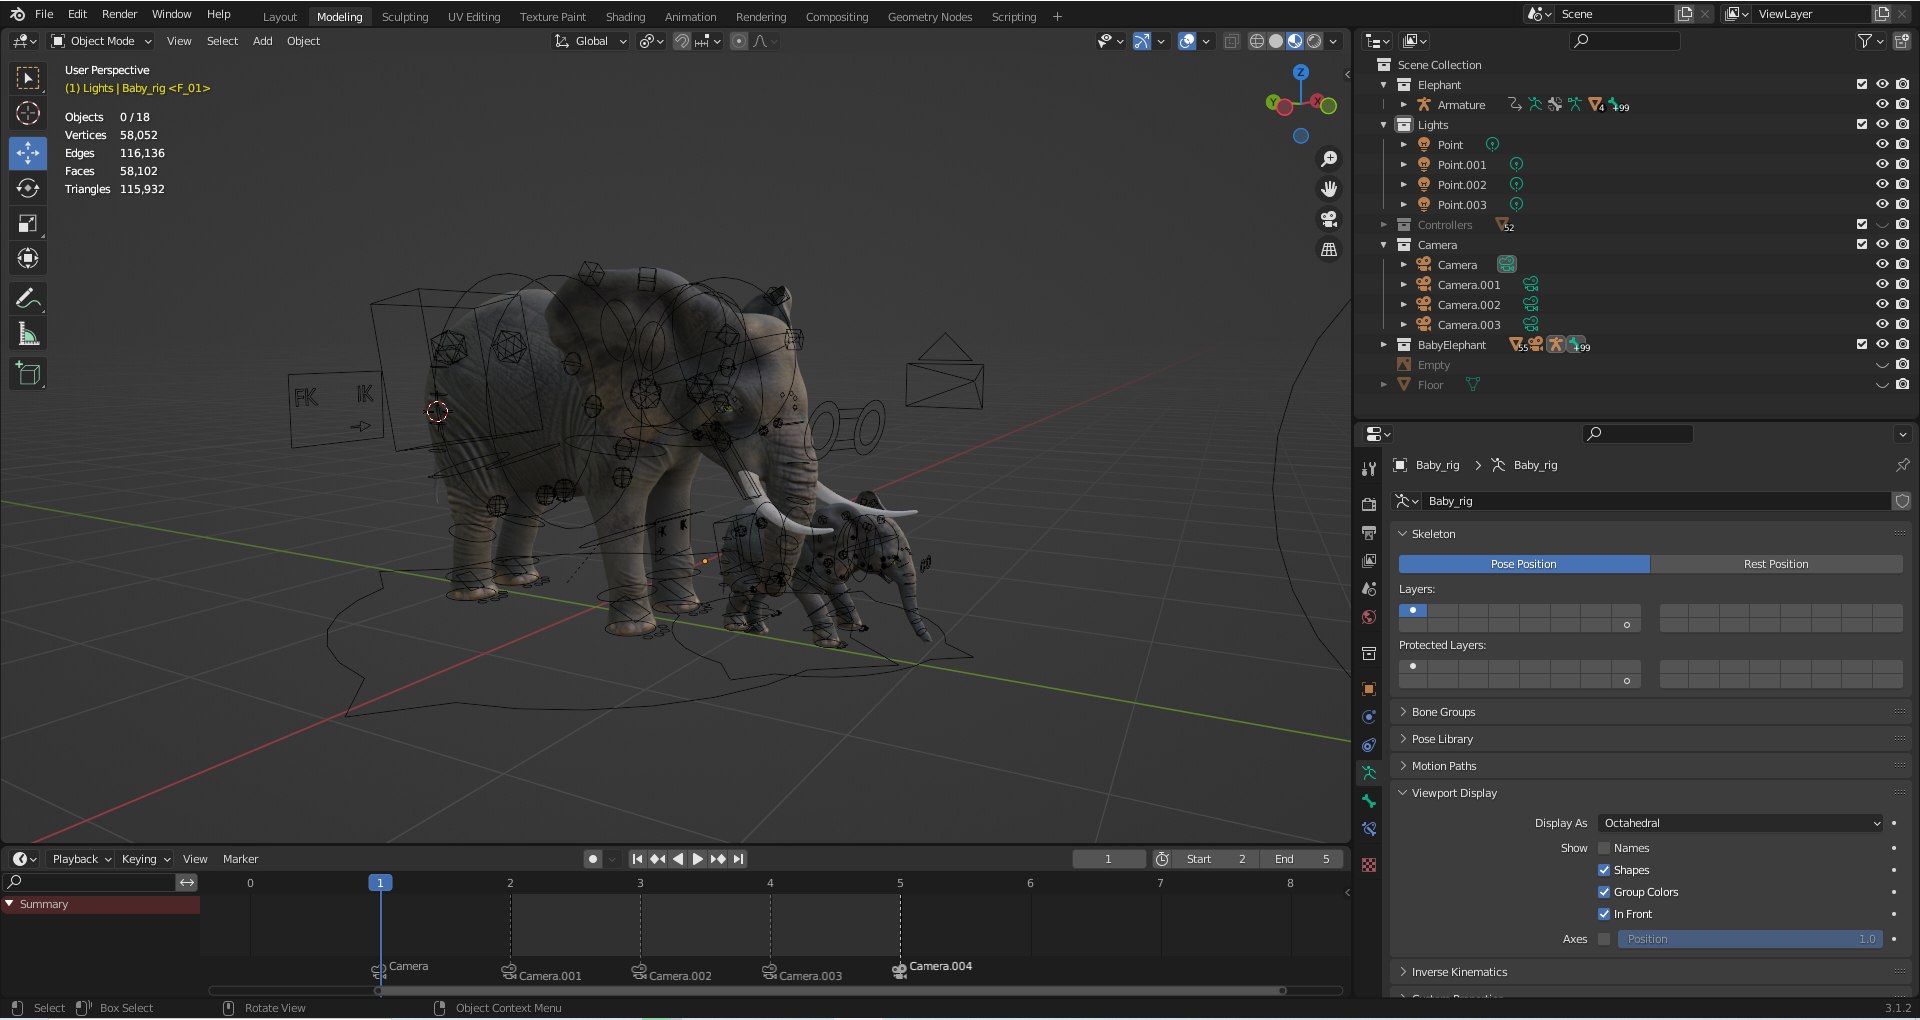Viewport: 1920px width, 1020px height.
Task: Hide the Armature object in viewport
Action: [x=1882, y=105]
